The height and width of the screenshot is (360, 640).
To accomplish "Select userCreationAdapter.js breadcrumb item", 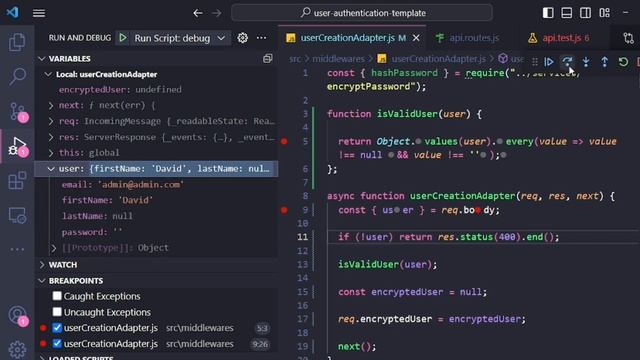I will [438, 59].
